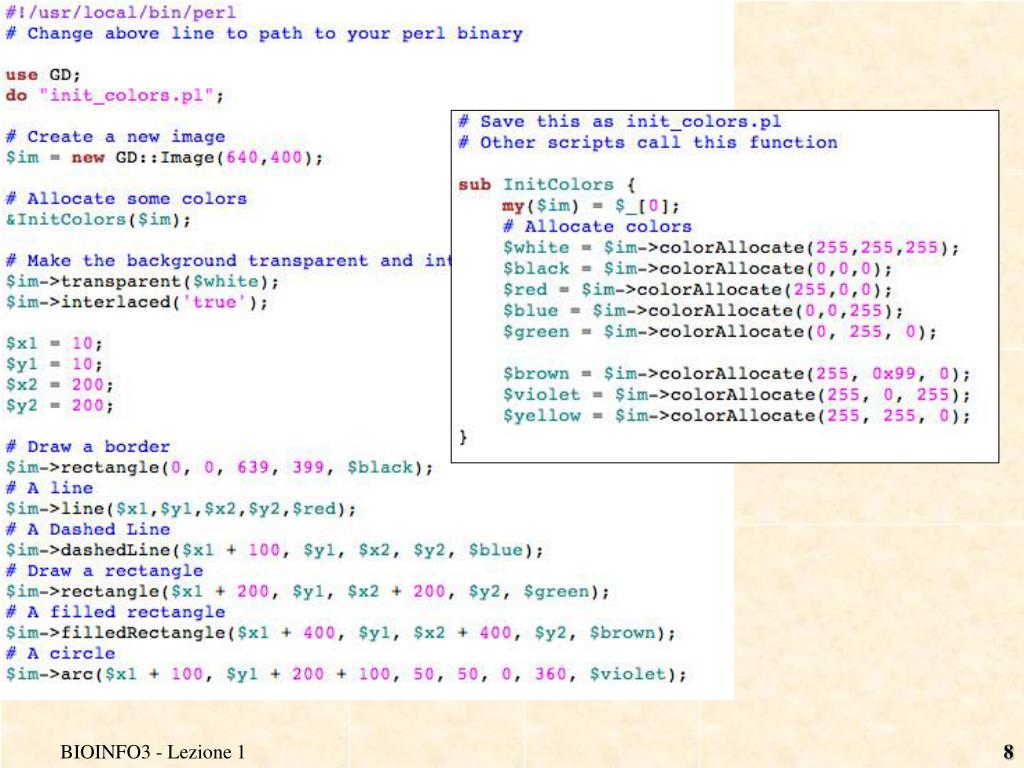Click the rectangle statement ending in '$green'
Screen dimensions: 1024x768
point(308,592)
